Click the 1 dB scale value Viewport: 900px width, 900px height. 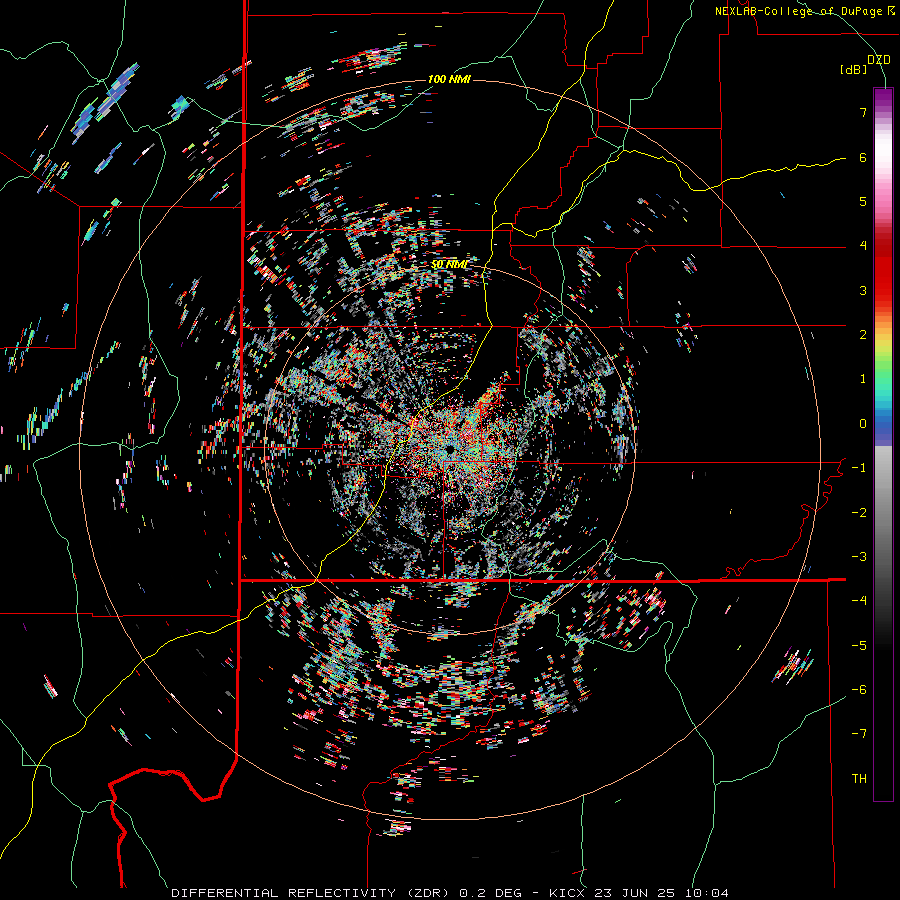(x=863, y=379)
